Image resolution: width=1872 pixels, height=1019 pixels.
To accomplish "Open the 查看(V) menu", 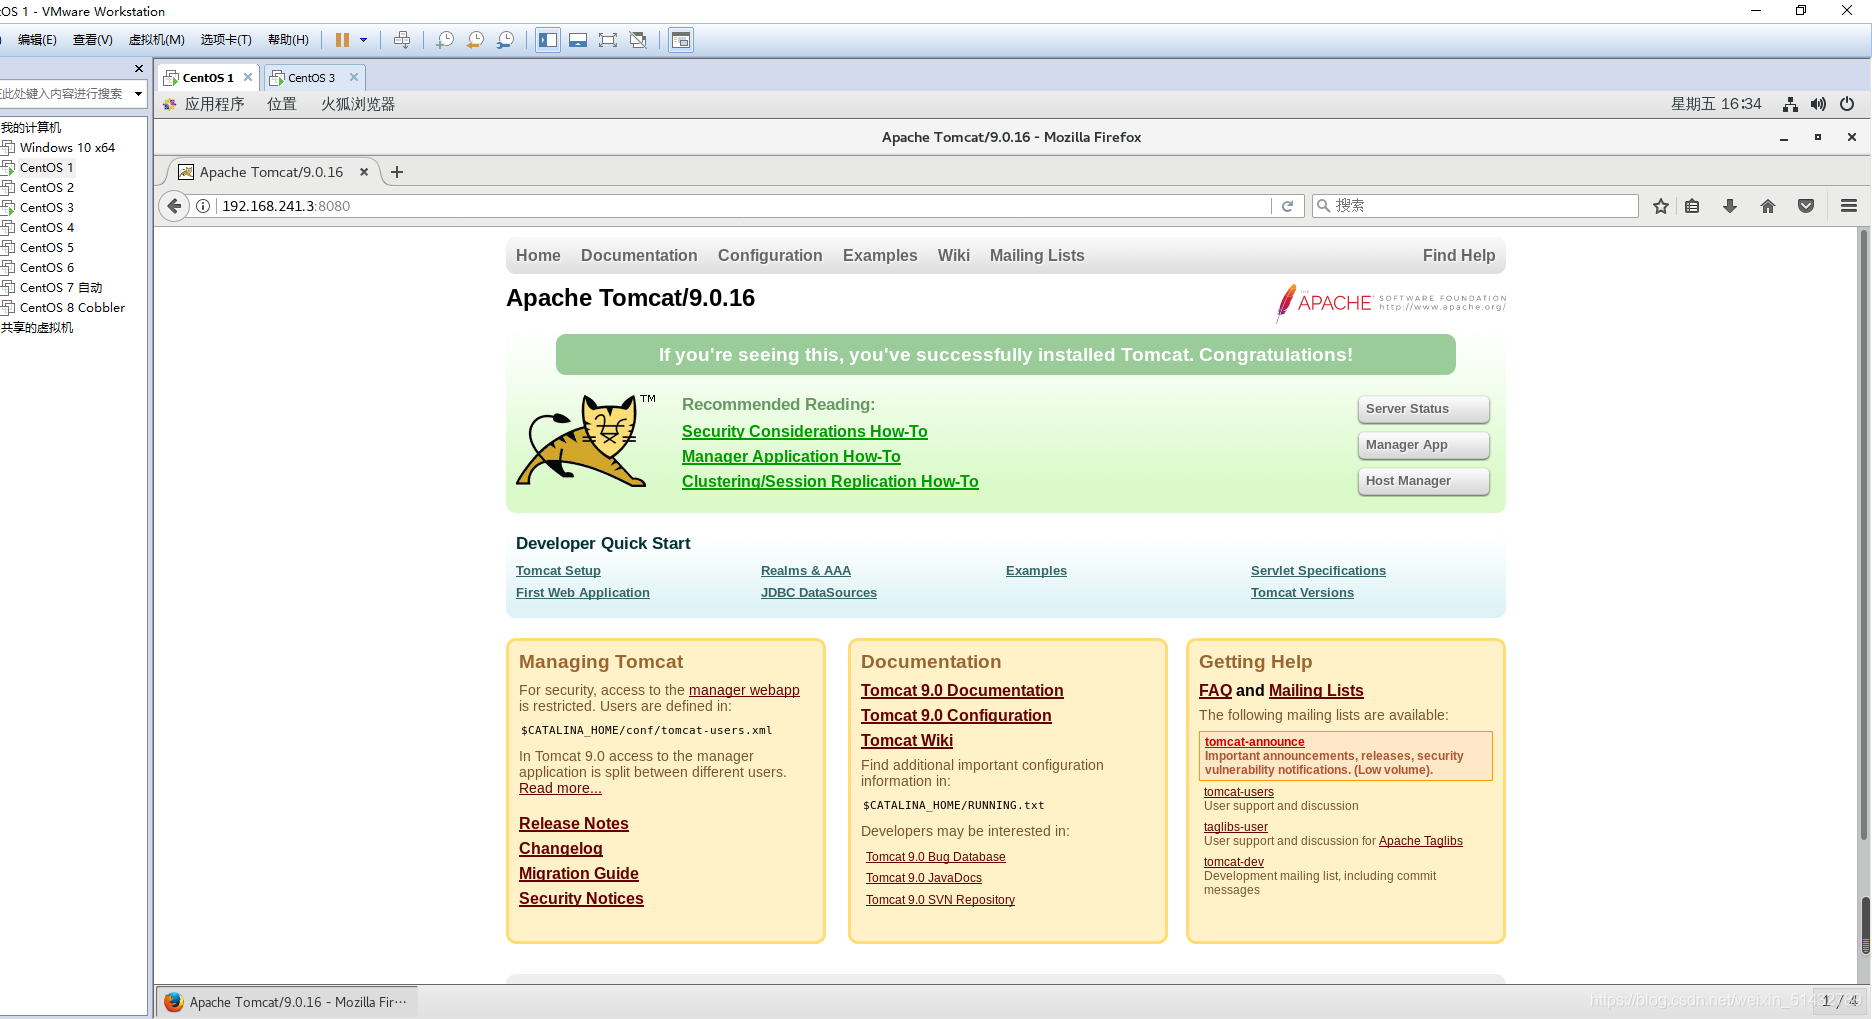I will 93,40.
